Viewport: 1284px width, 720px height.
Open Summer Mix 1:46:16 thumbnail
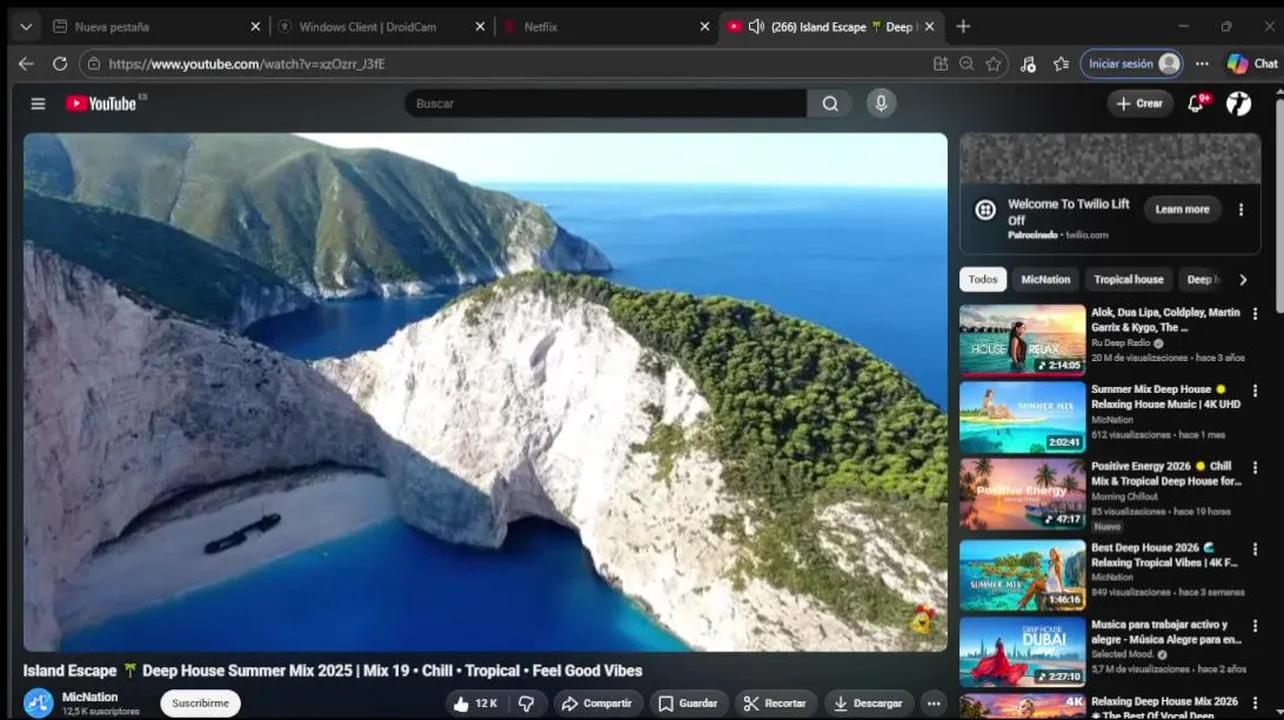tap(1022, 576)
